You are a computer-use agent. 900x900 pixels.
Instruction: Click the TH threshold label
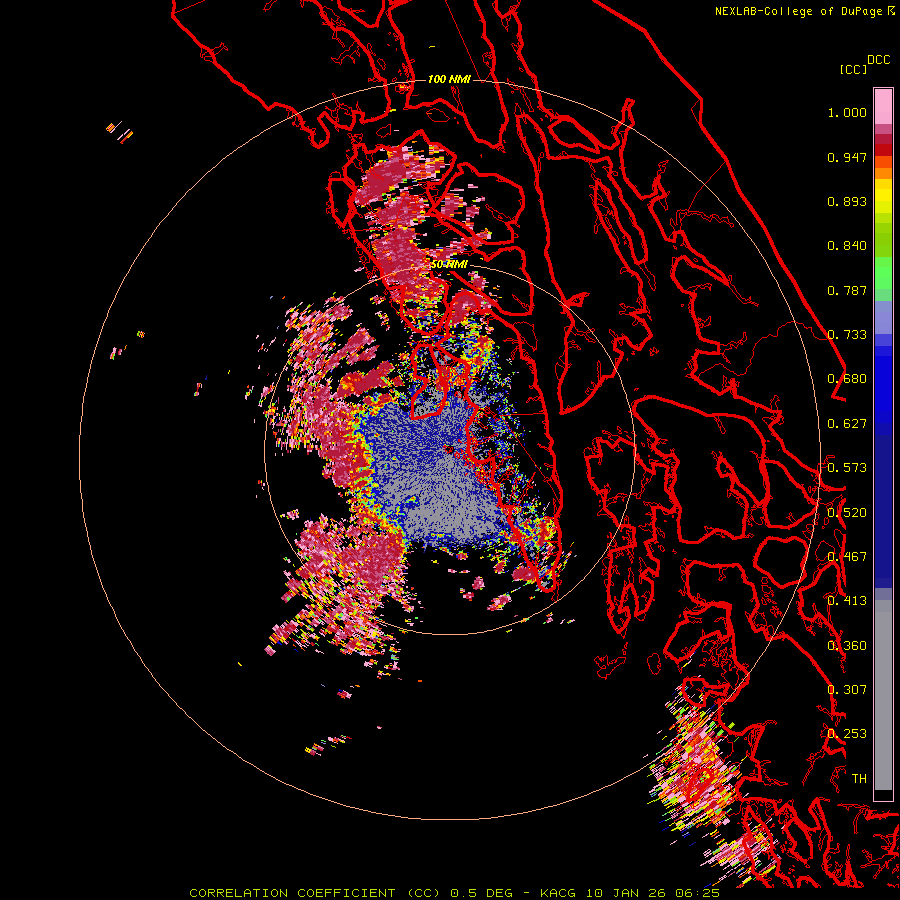point(859,779)
